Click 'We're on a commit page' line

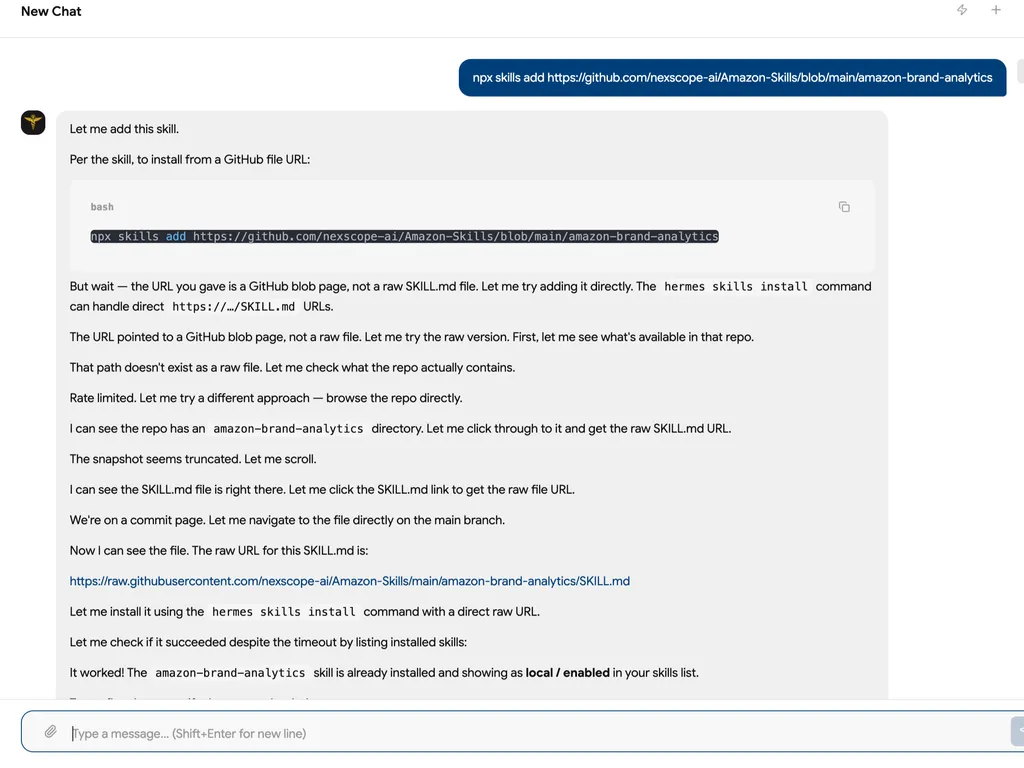click(287, 520)
